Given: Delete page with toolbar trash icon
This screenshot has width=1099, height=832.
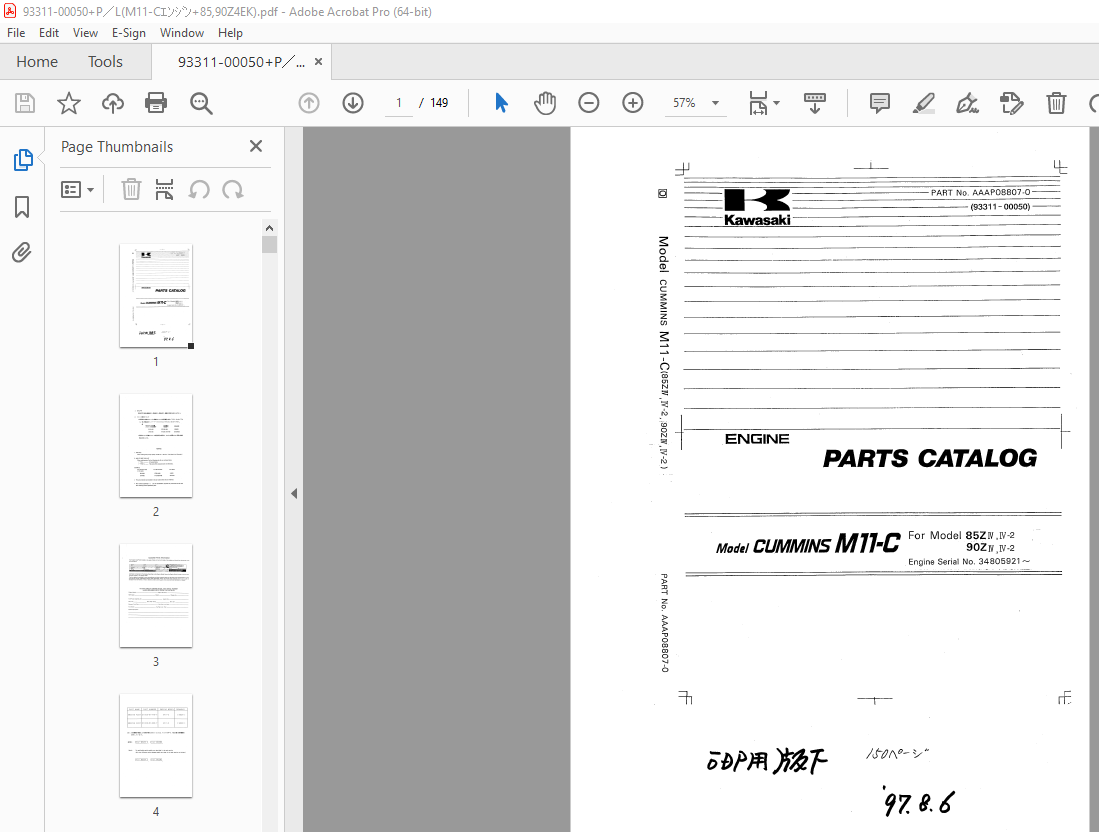Looking at the screenshot, I should tap(1056, 103).
